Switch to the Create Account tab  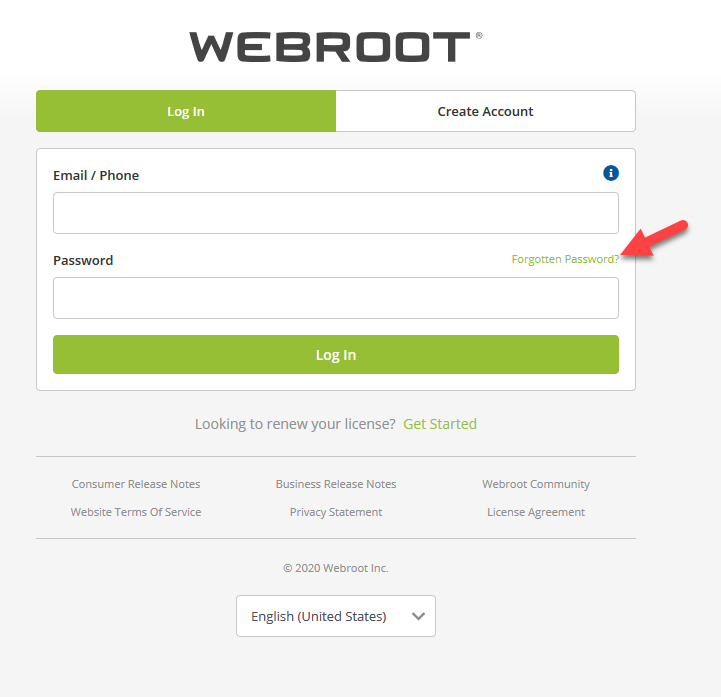tap(486, 111)
